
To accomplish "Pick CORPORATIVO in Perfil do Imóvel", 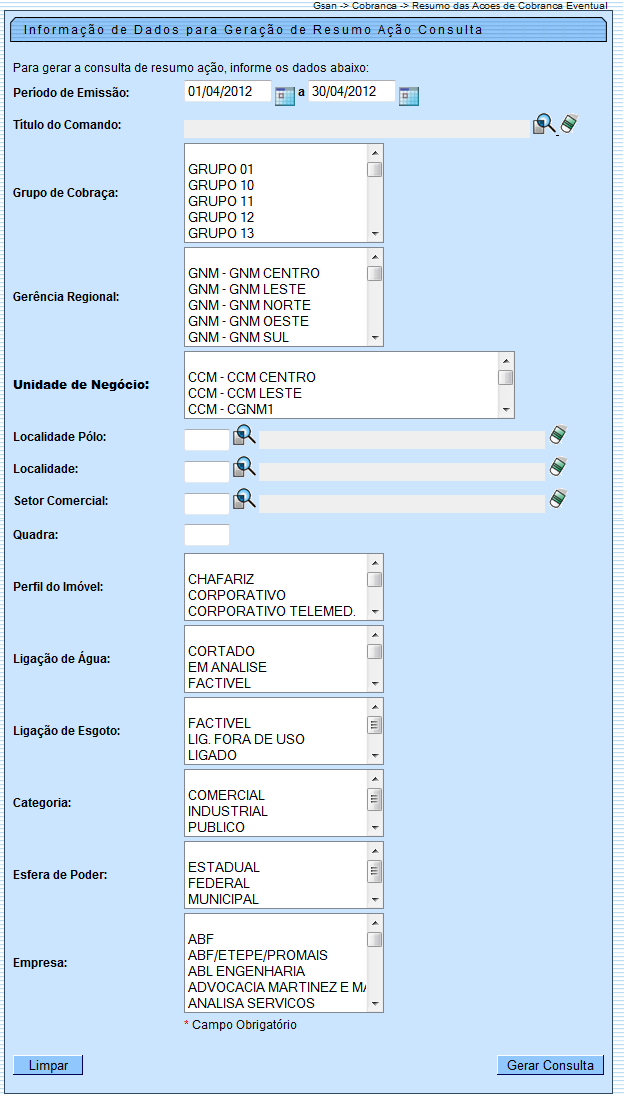I will coord(236,595).
